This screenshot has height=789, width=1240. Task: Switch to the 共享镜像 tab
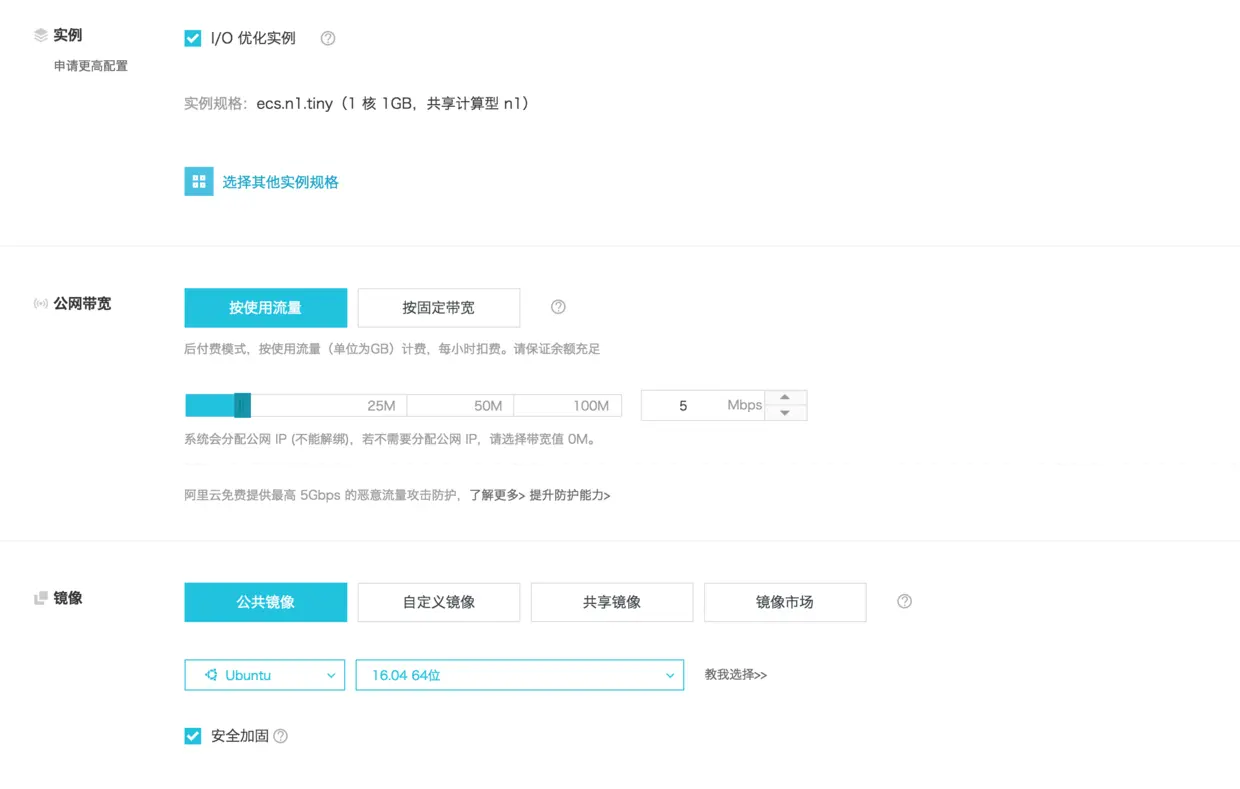click(x=611, y=601)
